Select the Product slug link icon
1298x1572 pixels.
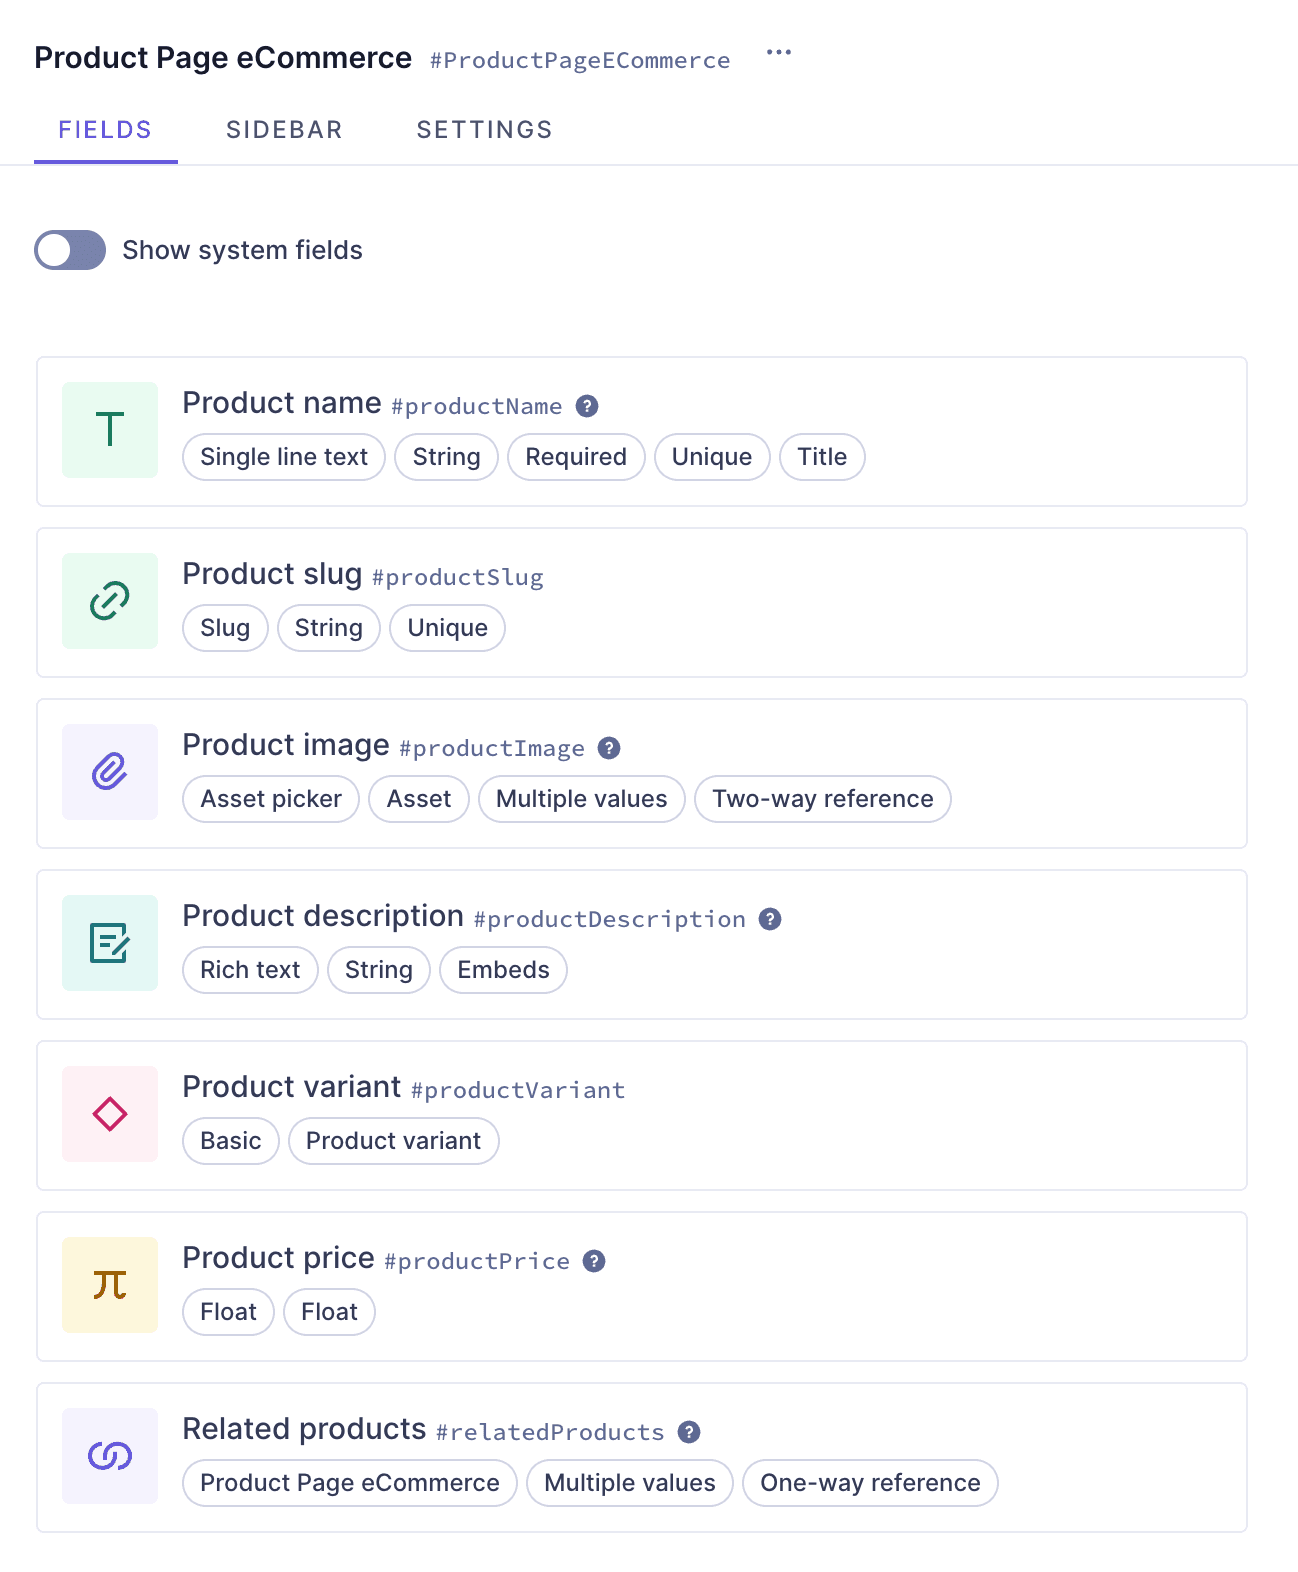point(109,600)
